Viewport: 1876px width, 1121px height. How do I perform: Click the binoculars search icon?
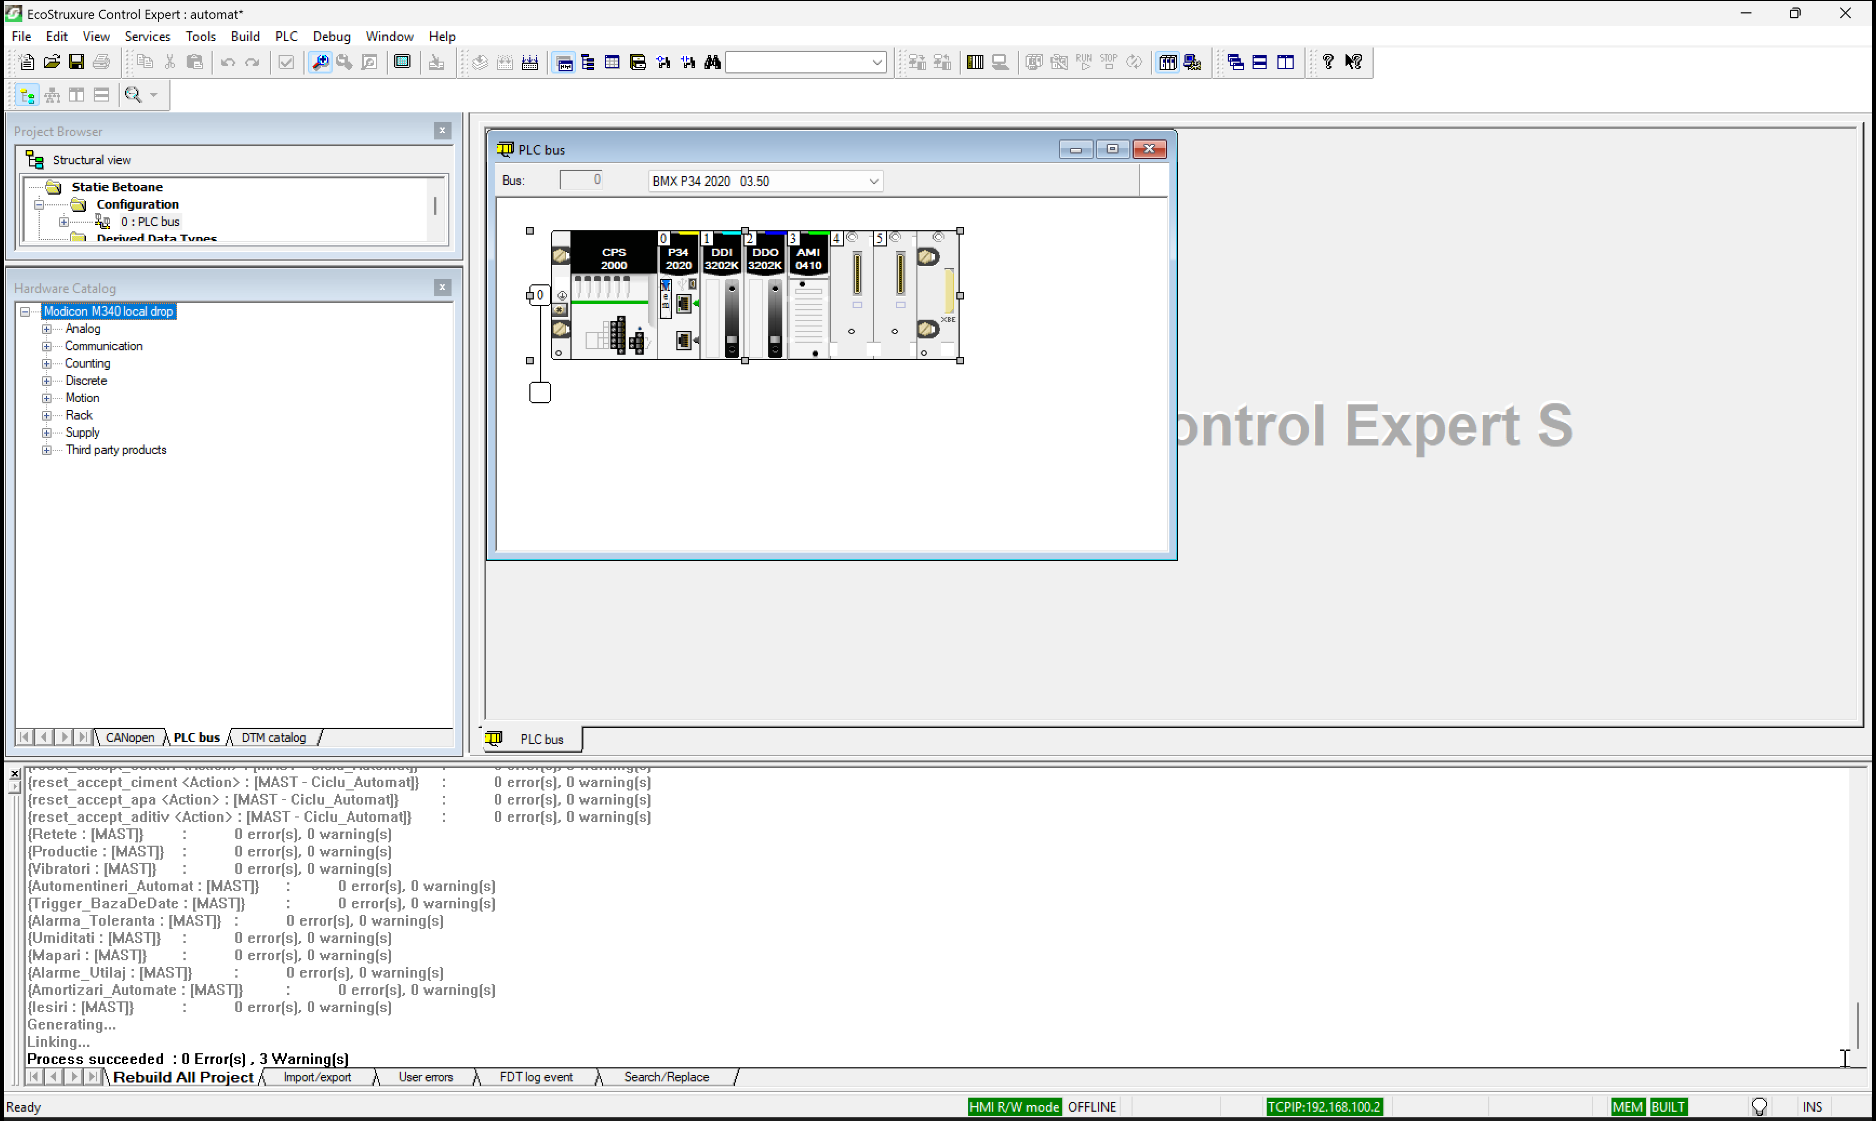tap(712, 62)
